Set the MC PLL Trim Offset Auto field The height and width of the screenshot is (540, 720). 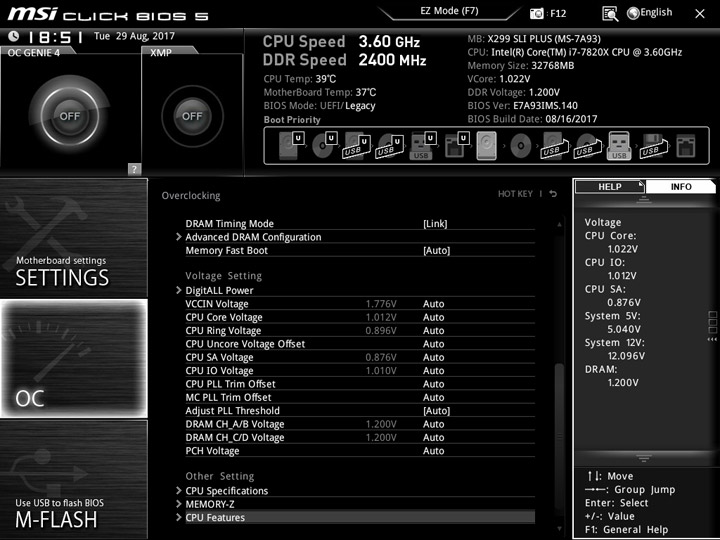tap(433, 397)
